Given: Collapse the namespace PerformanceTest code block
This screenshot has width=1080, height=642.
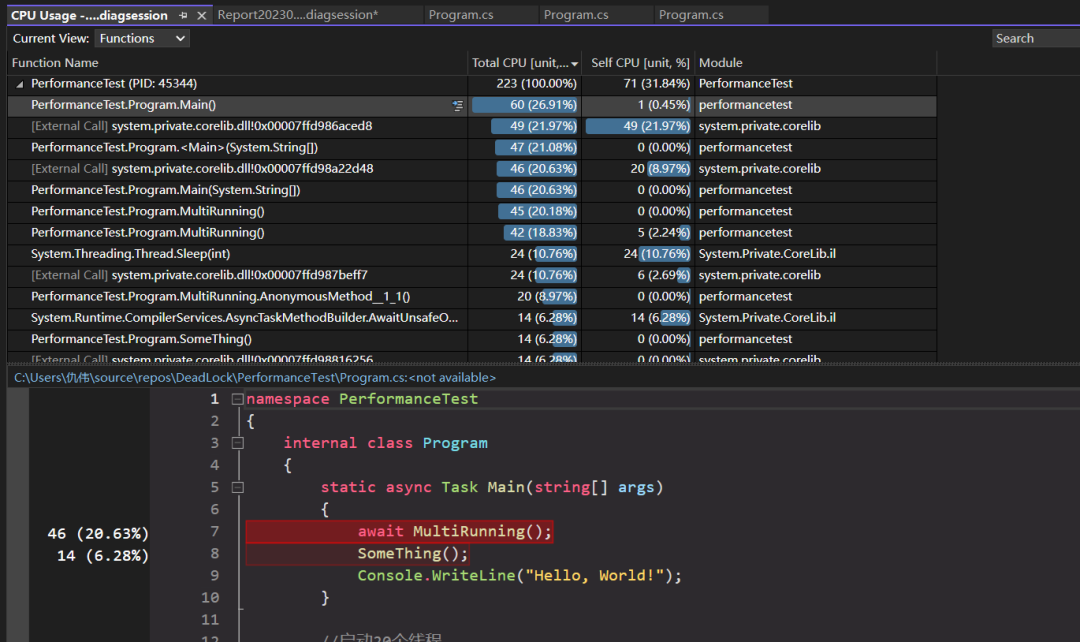Looking at the screenshot, I should (x=238, y=399).
